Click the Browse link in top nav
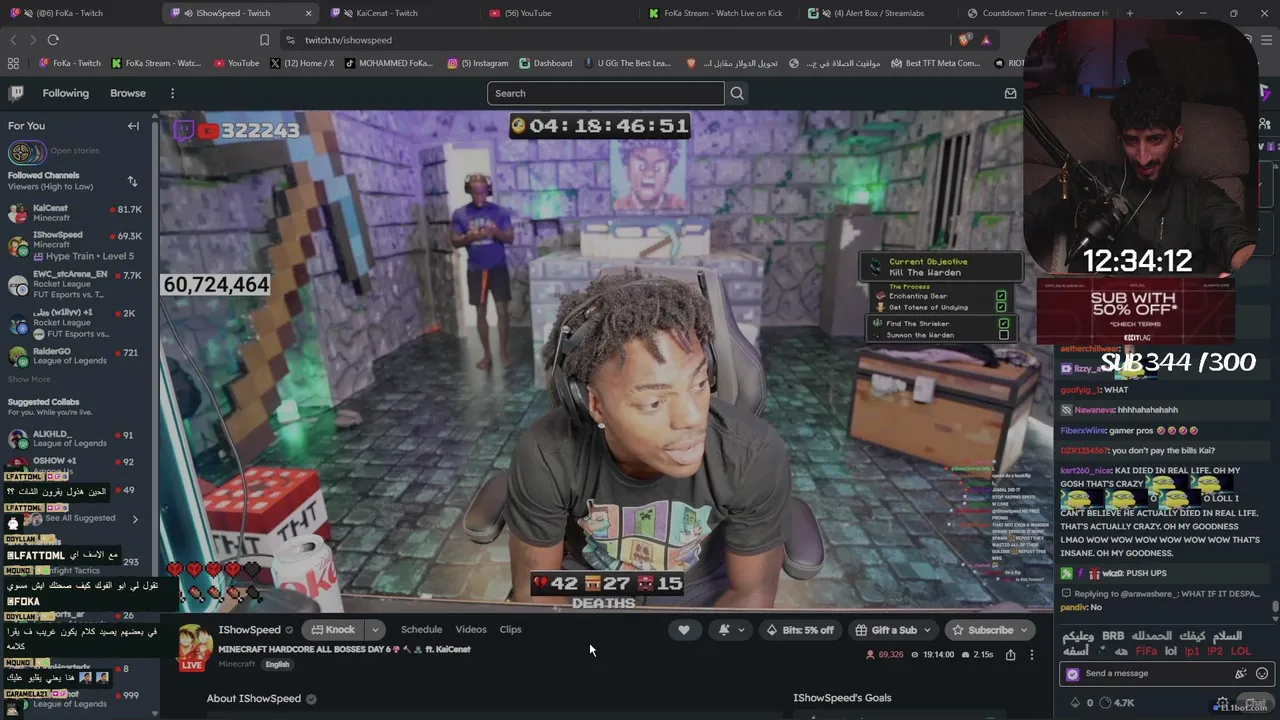The width and height of the screenshot is (1280, 720). click(x=128, y=93)
